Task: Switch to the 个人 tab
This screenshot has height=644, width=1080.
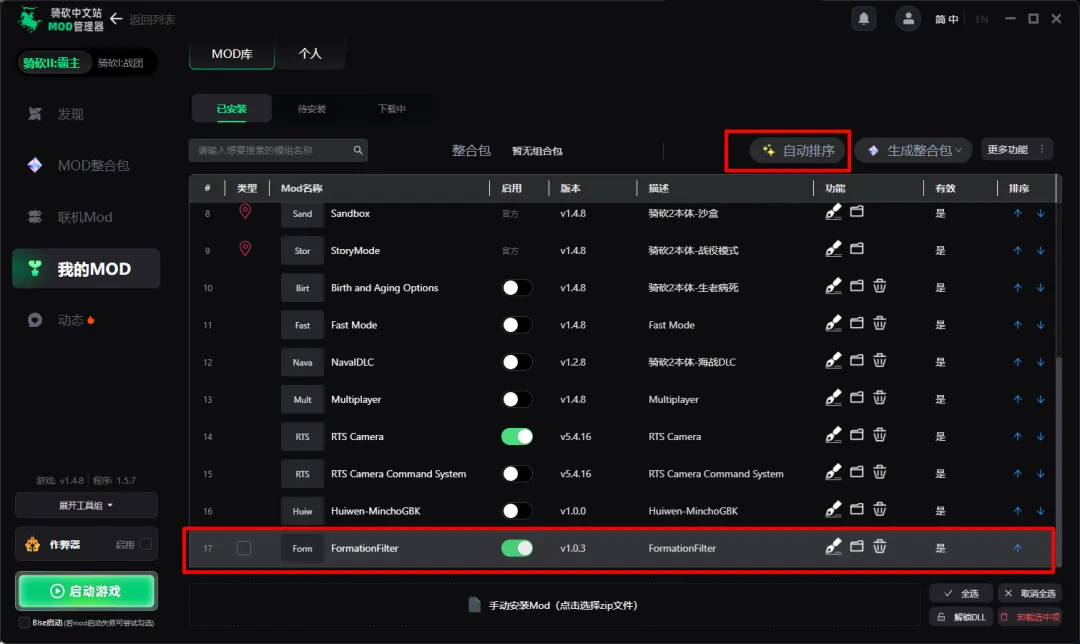Action: [x=310, y=54]
